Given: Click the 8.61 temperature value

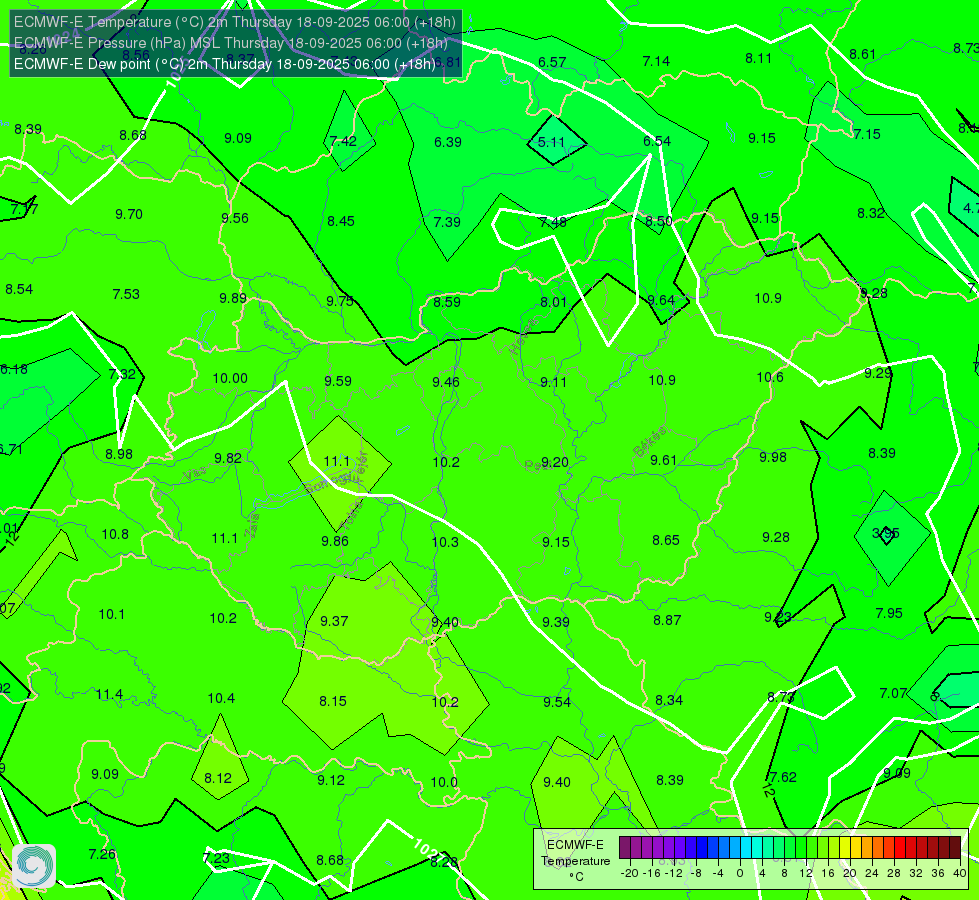Looking at the screenshot, I should [862, 54].
